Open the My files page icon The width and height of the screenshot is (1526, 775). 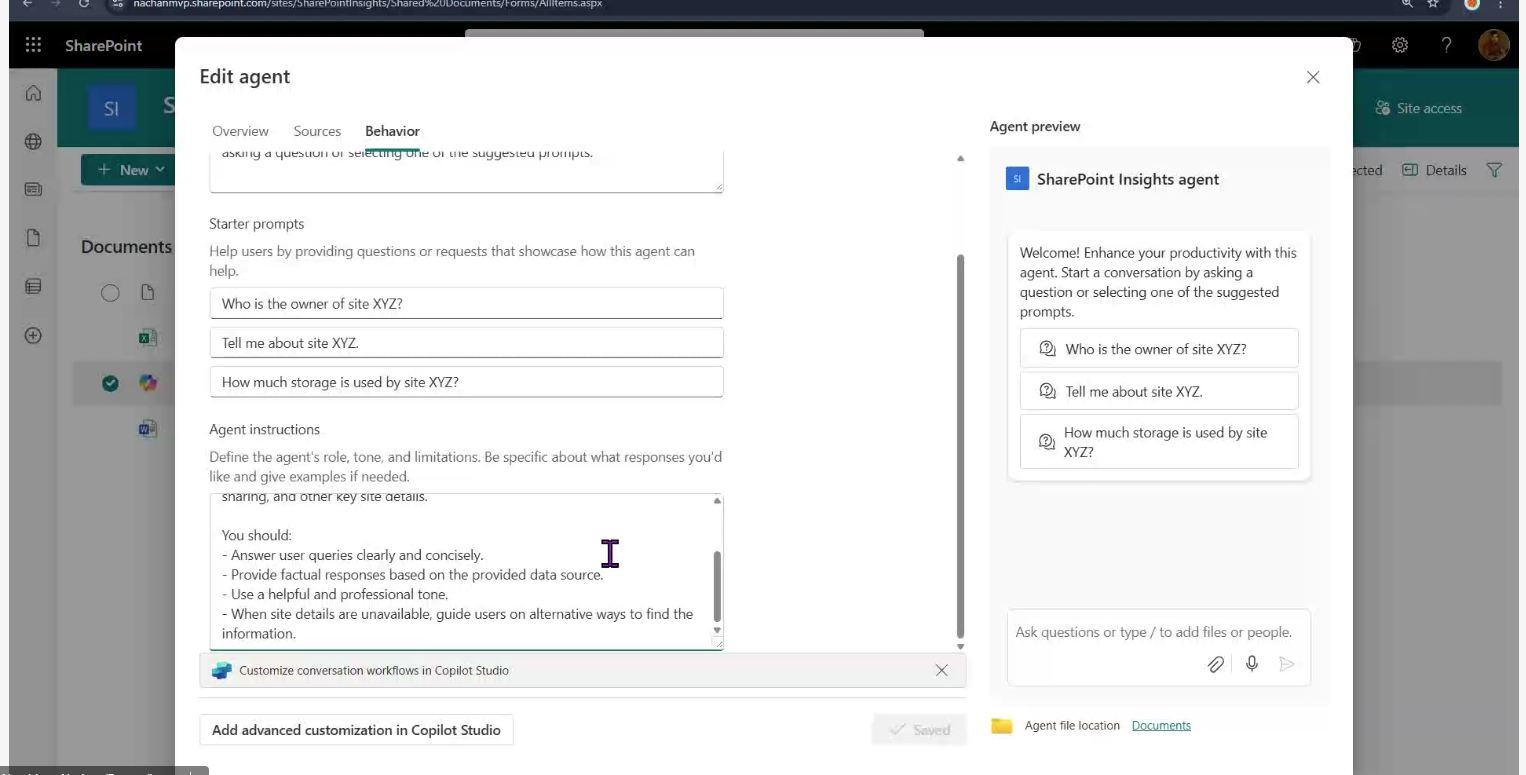[33, 238]
